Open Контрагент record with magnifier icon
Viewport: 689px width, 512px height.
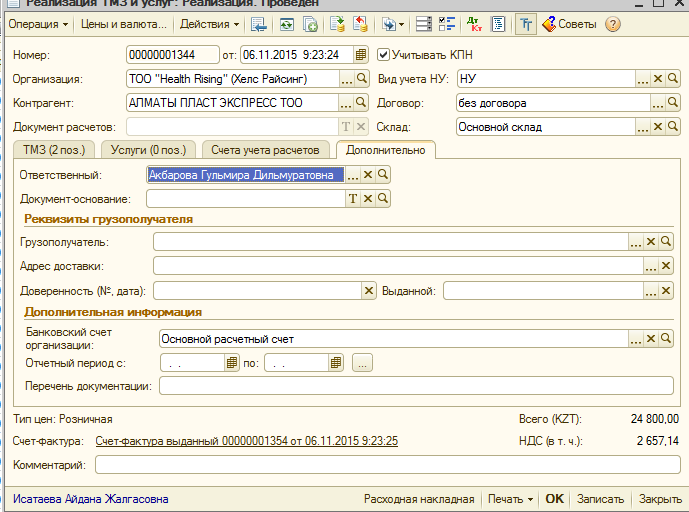[x=361, y=103]
